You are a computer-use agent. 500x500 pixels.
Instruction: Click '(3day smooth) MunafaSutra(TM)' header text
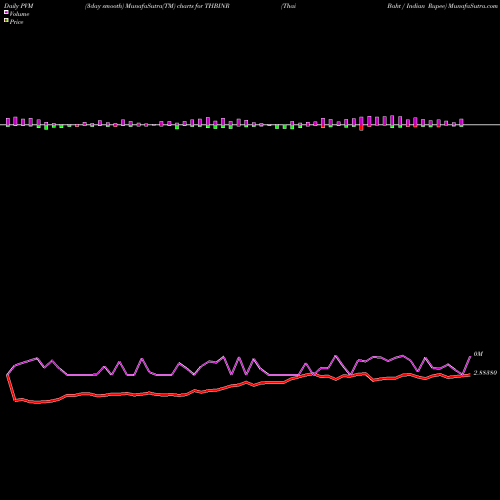point(130,6)
